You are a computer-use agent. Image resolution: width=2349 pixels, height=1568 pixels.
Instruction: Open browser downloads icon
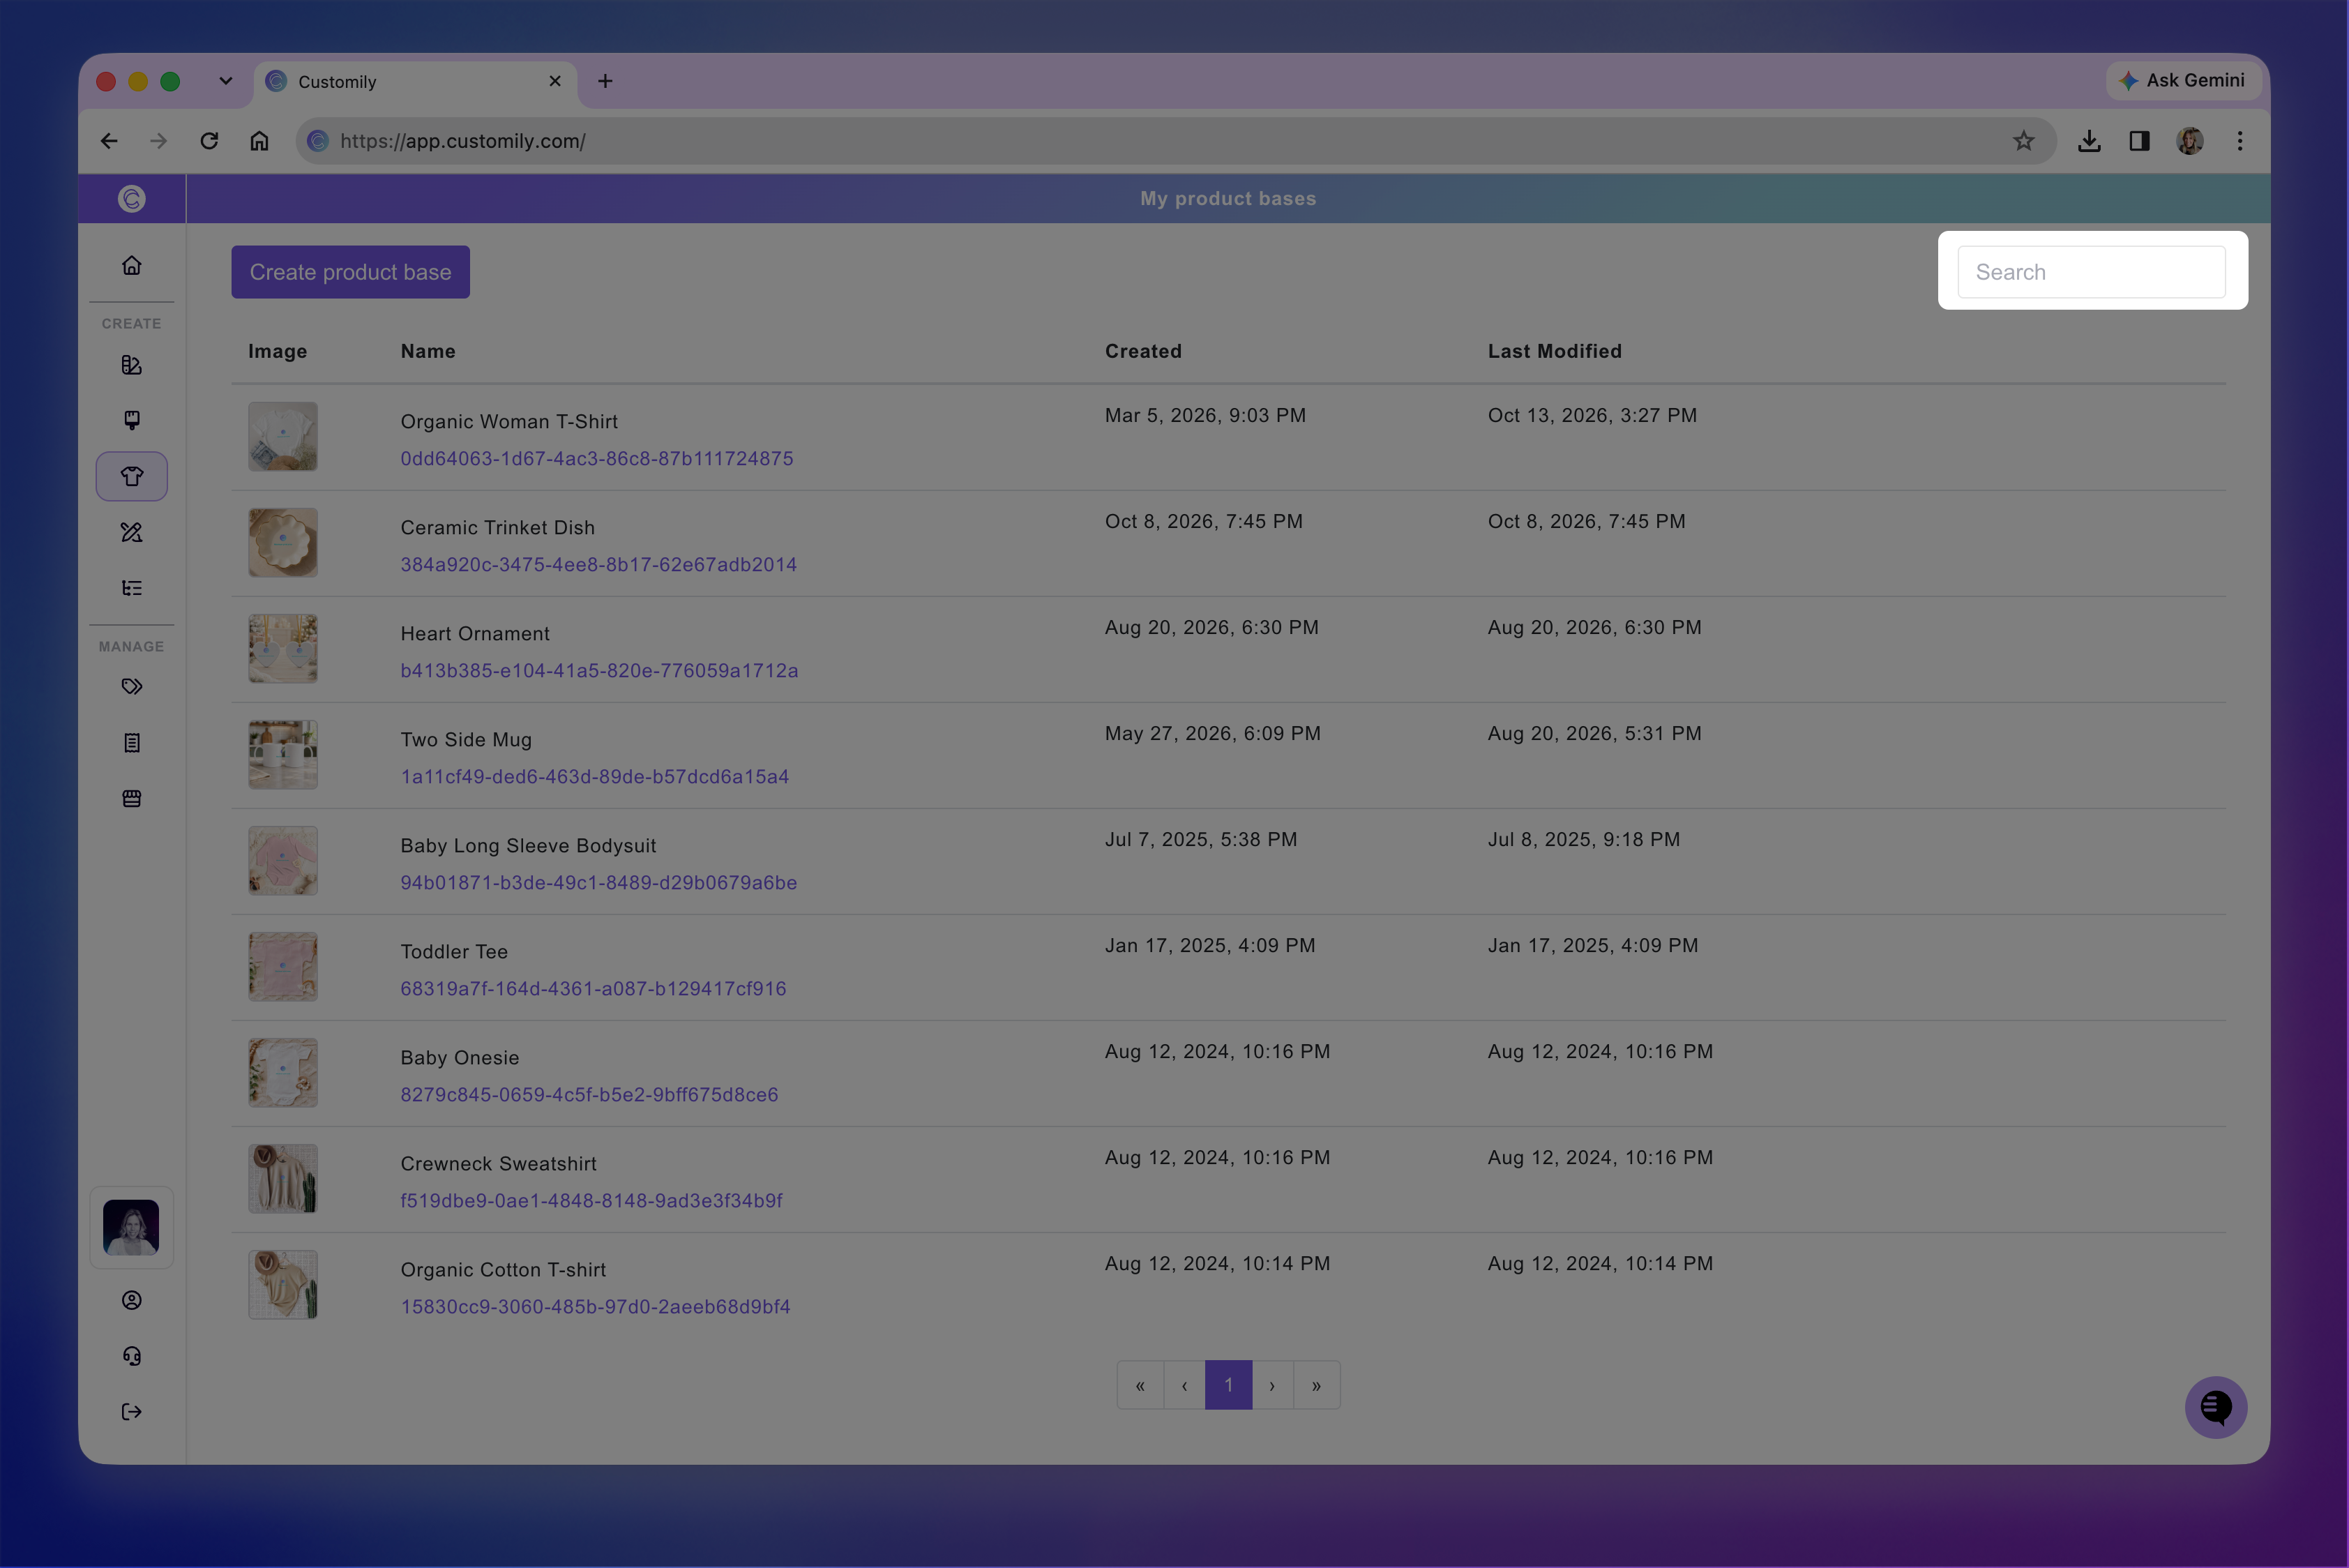[2089, 141]
